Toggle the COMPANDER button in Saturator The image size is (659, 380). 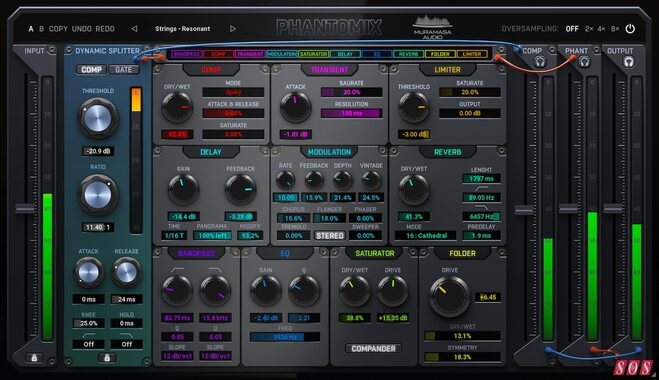click(373, 348)
